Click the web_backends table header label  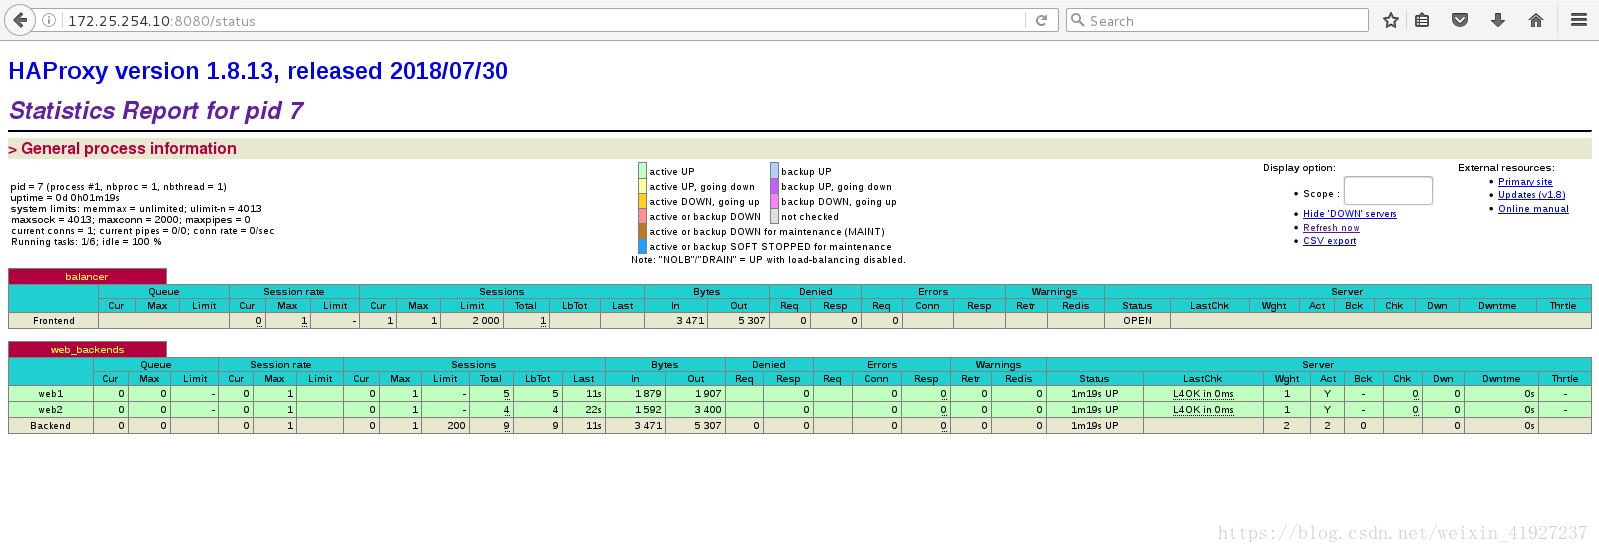[x=87, y=350]
